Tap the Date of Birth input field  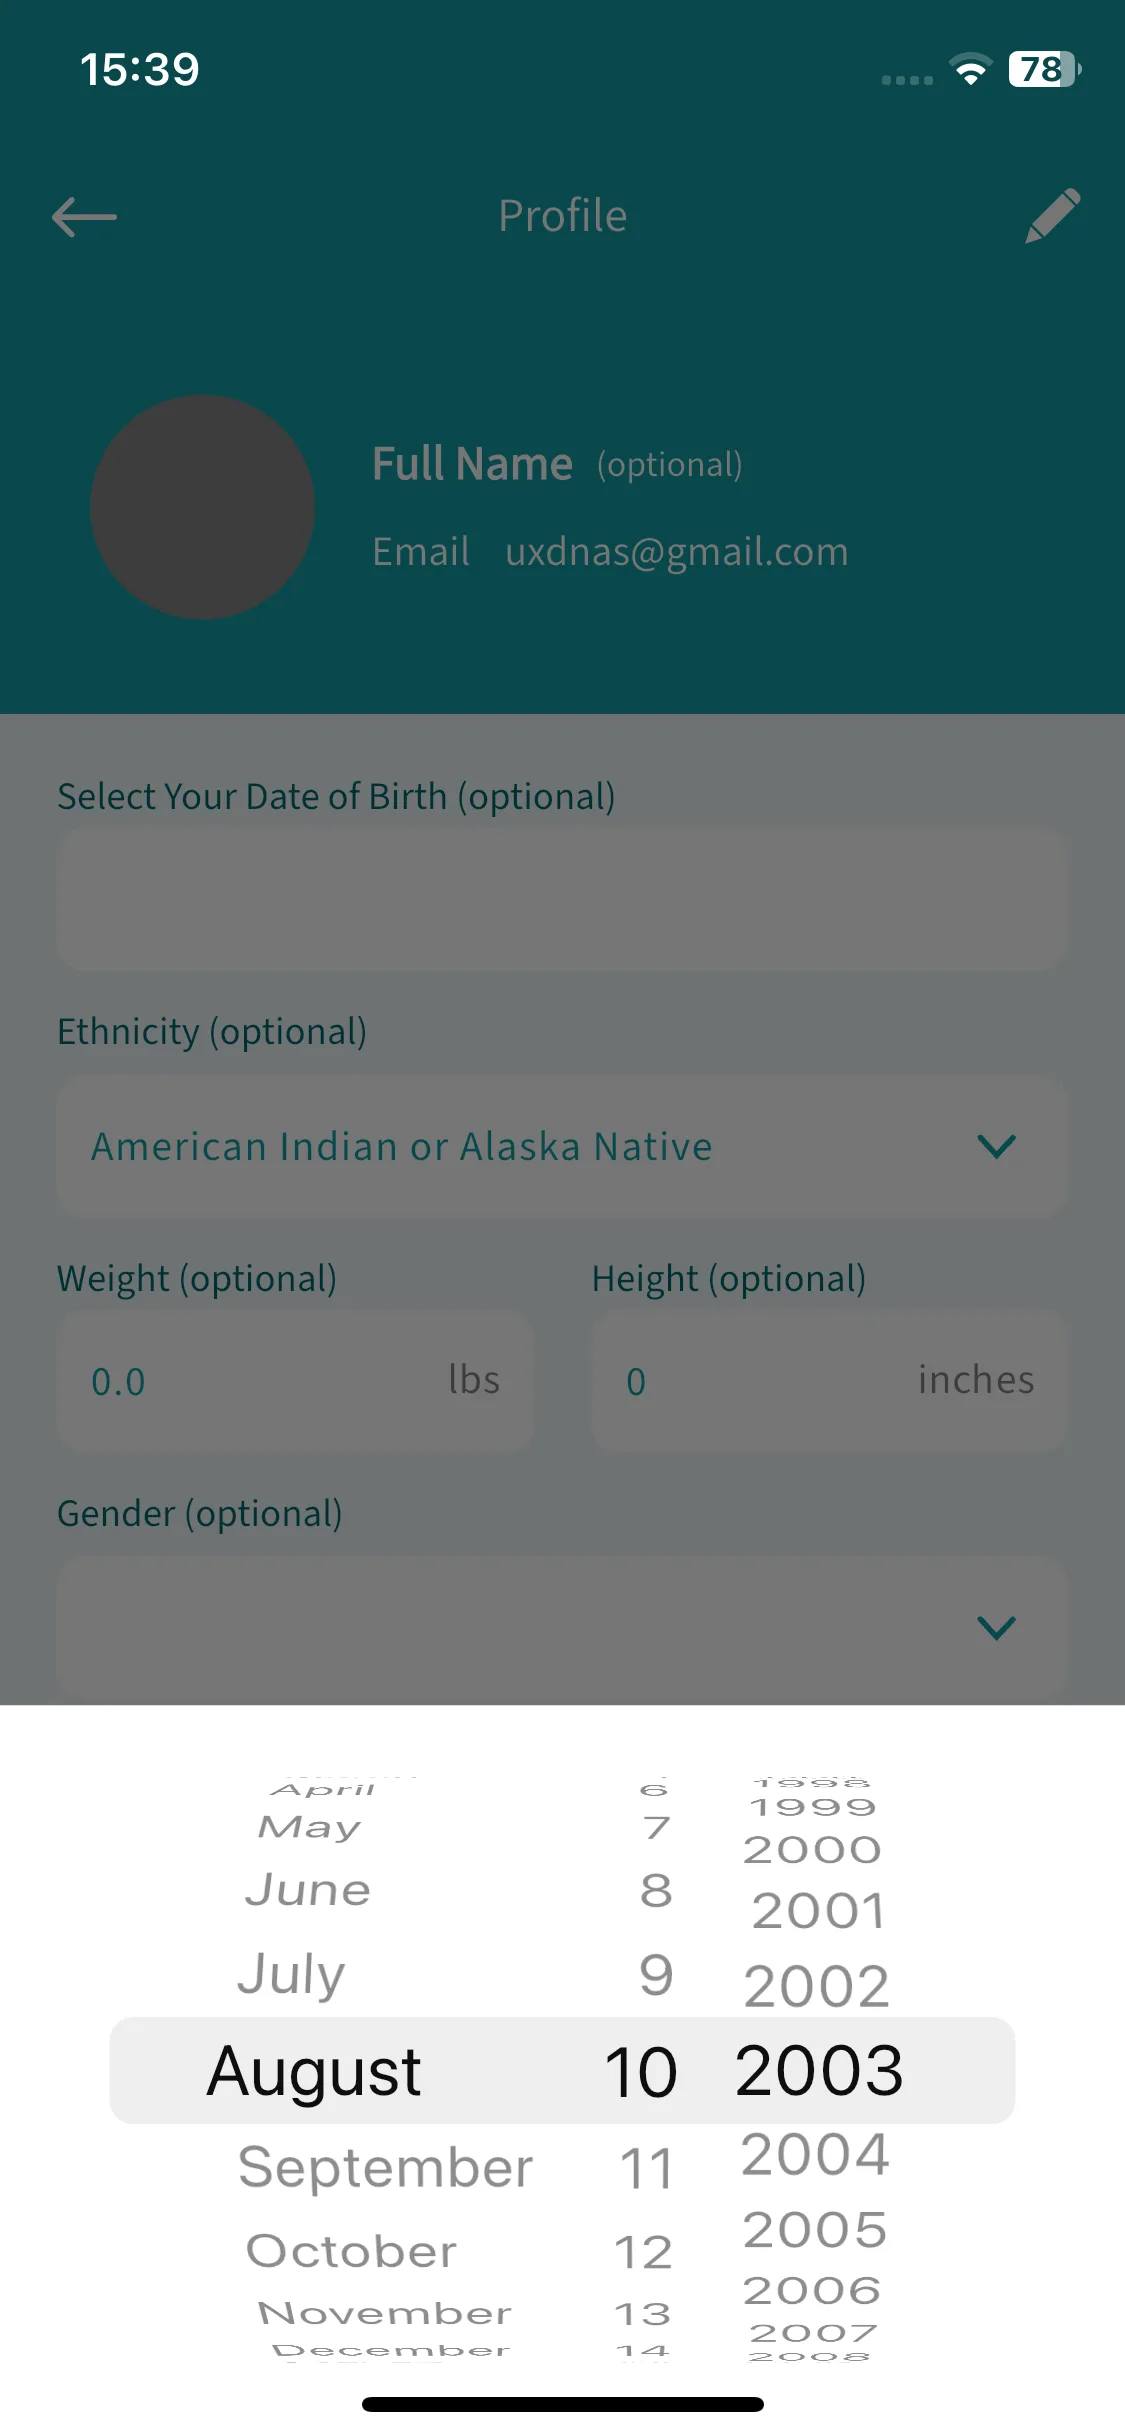tap(562, 899)
